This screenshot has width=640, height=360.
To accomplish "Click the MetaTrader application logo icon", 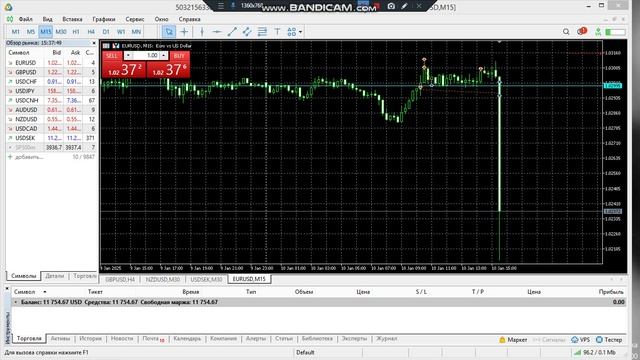I will click(x=8, y=7).
